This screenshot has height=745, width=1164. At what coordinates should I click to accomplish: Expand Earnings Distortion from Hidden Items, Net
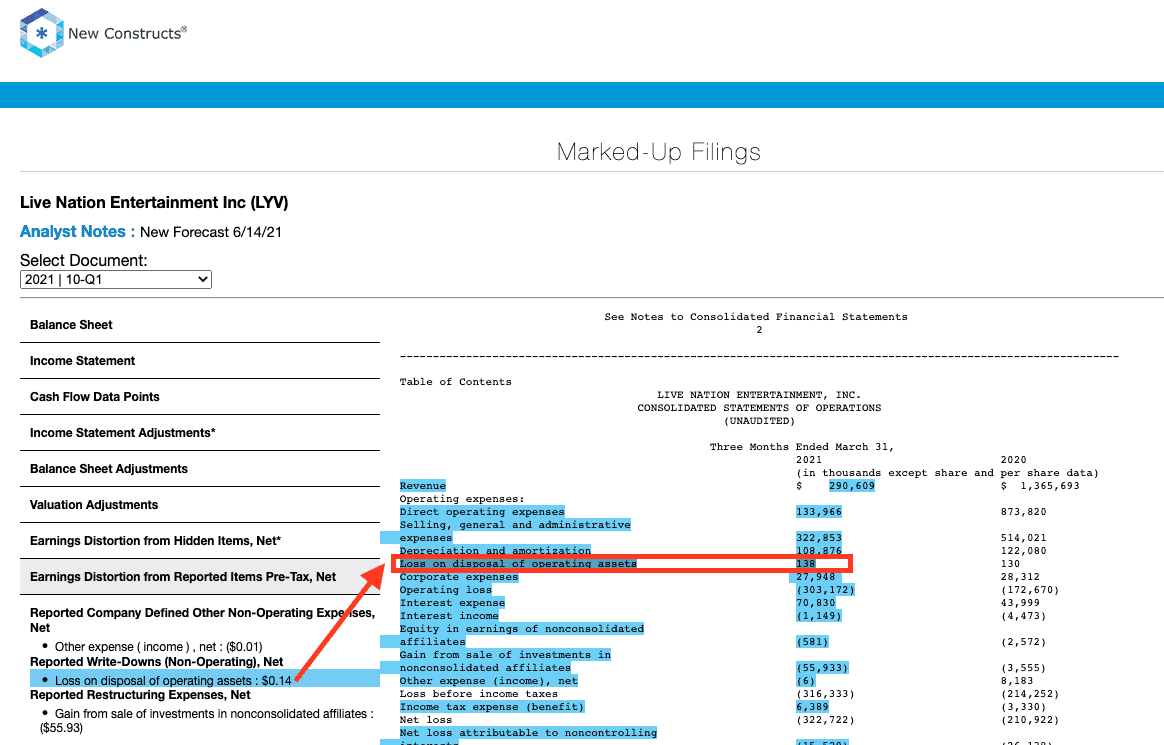click(x=200, y=541)
